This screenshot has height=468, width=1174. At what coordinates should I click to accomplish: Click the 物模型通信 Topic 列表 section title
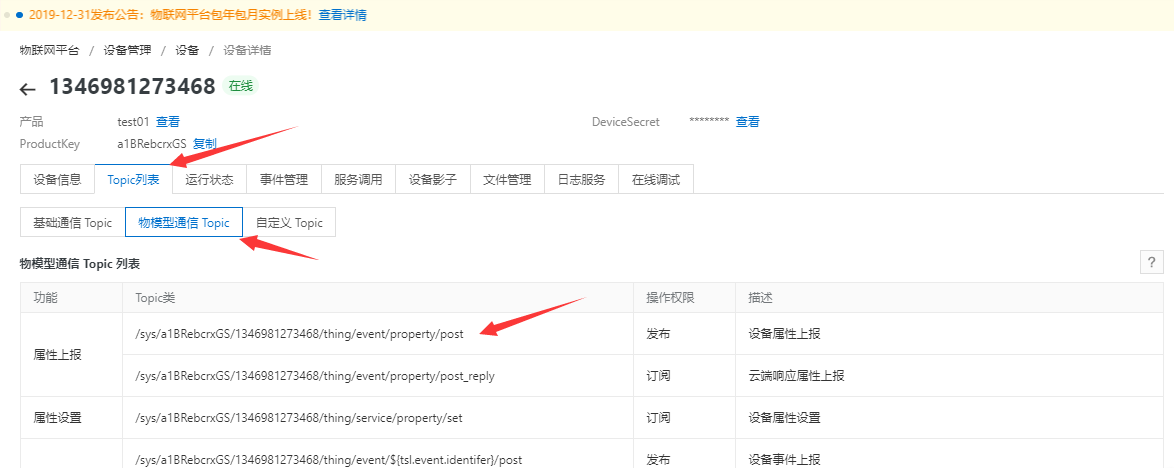[x=79, y=264]
